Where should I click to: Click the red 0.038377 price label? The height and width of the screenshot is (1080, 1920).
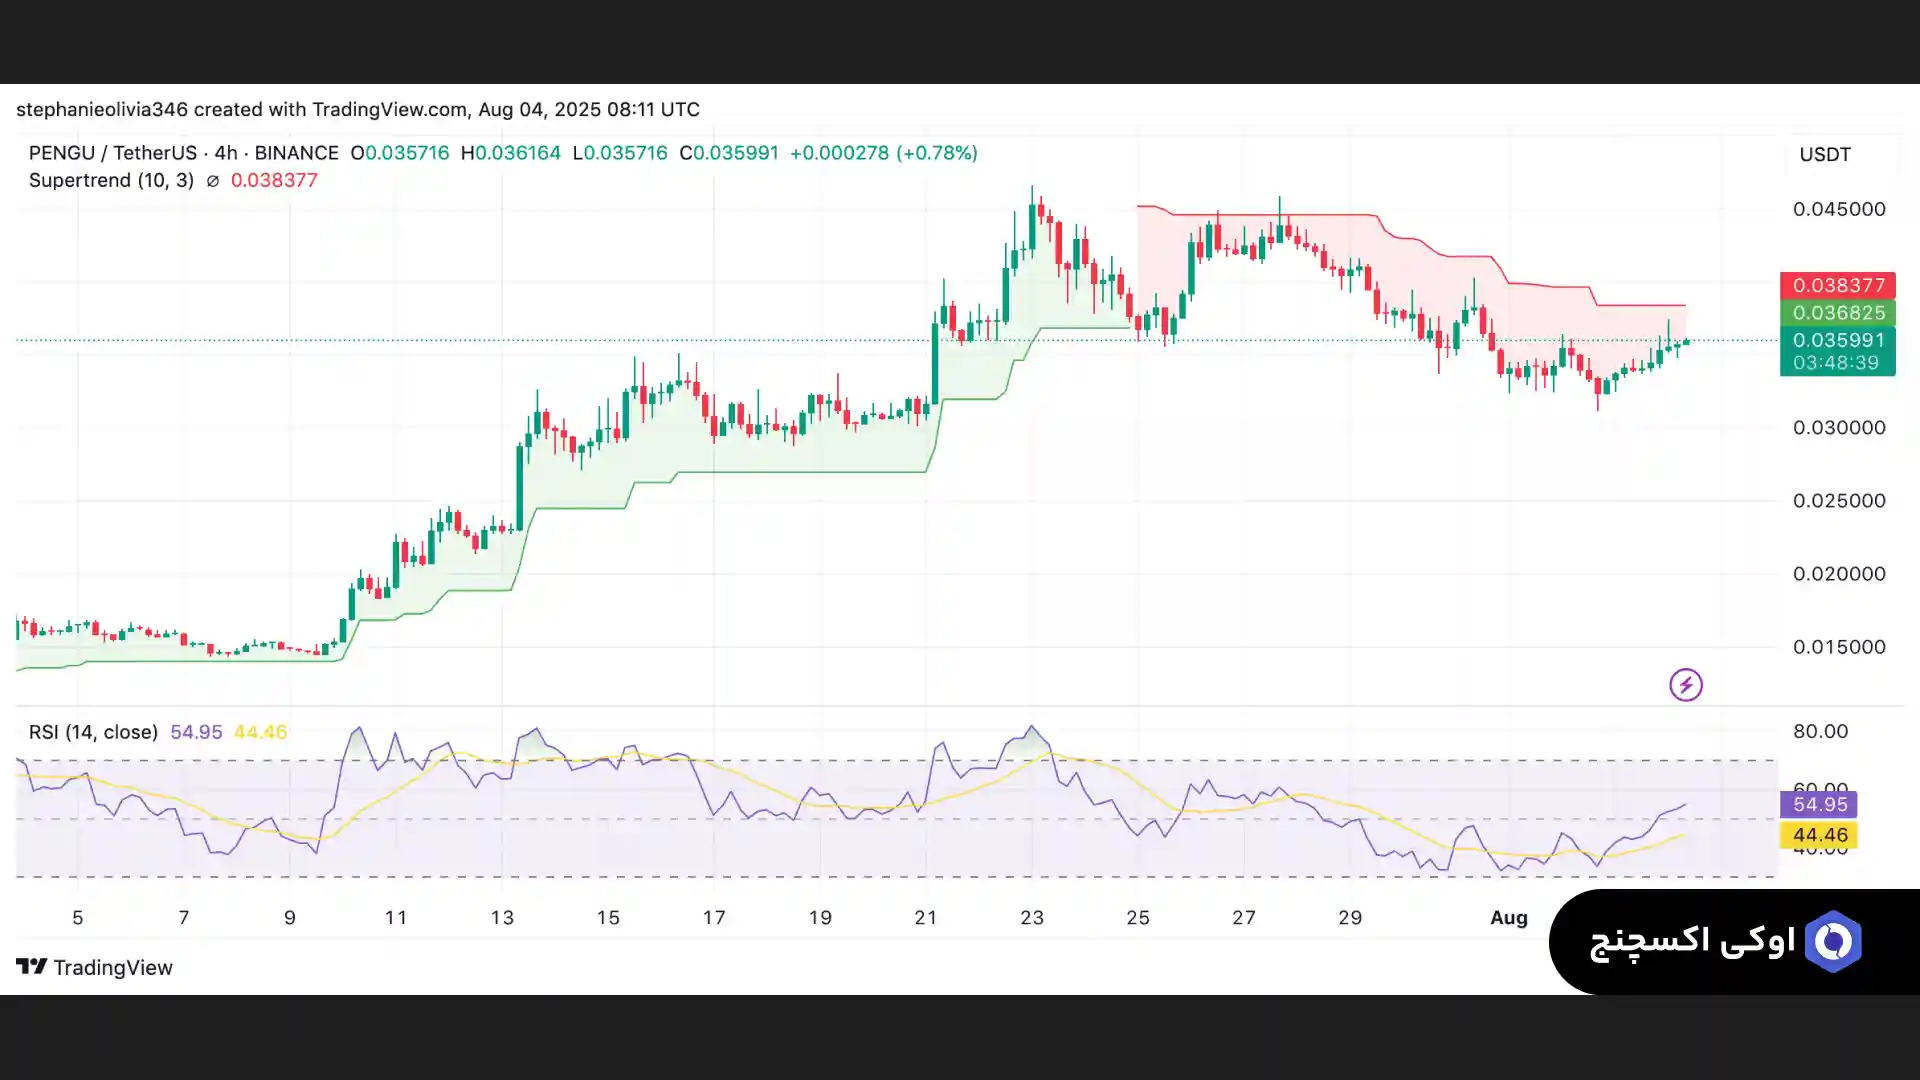[x=1837, y=285]
